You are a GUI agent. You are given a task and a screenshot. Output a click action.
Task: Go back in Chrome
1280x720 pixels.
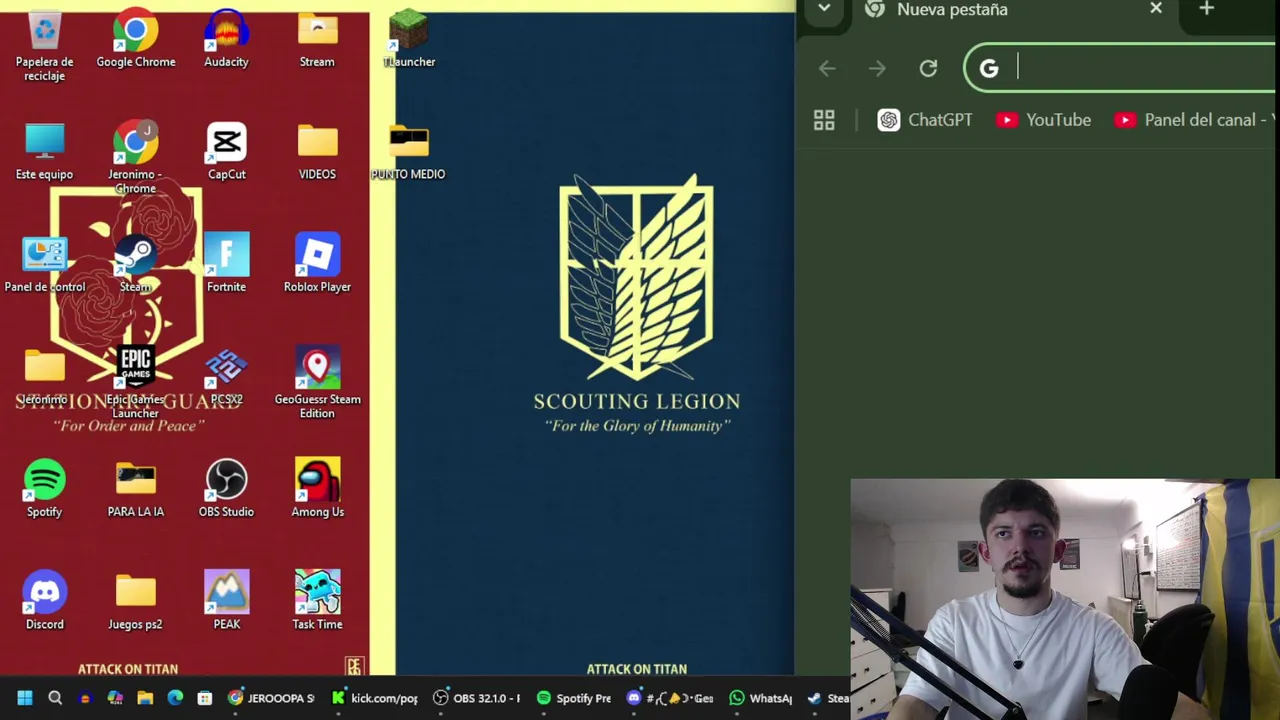(827, 68)
